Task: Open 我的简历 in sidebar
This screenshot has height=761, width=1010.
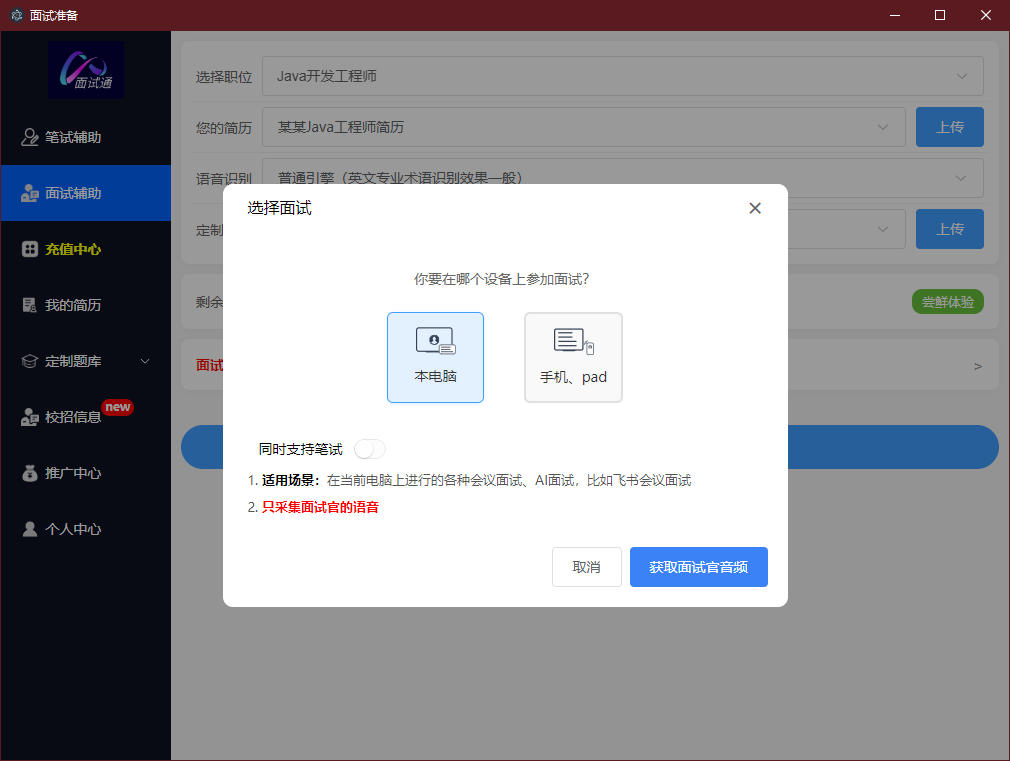Action: point(86,305)
